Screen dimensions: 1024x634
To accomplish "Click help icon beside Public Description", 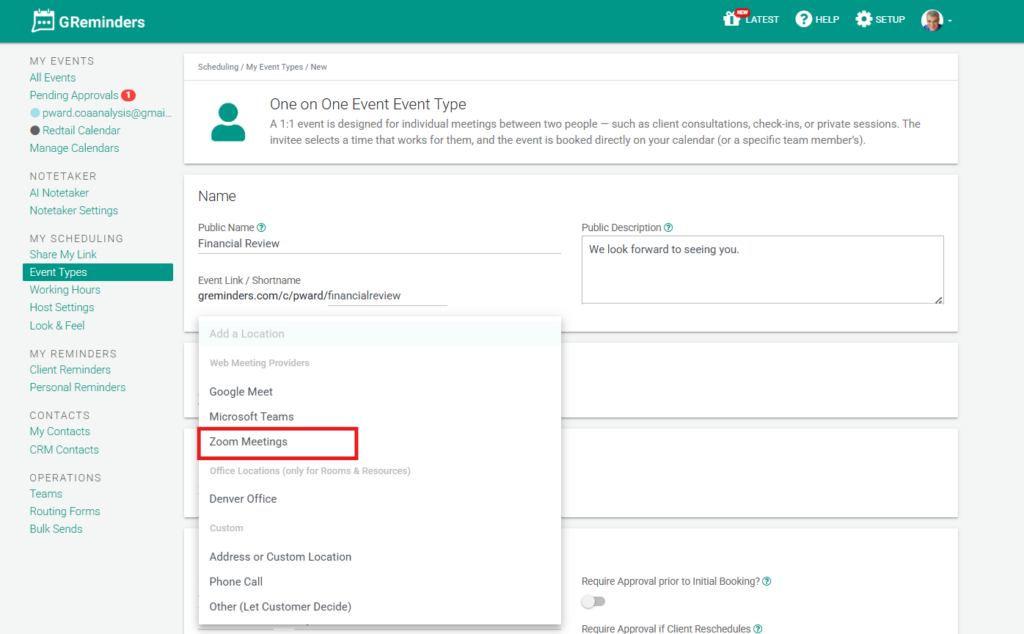I will click(x=669, y=228).
